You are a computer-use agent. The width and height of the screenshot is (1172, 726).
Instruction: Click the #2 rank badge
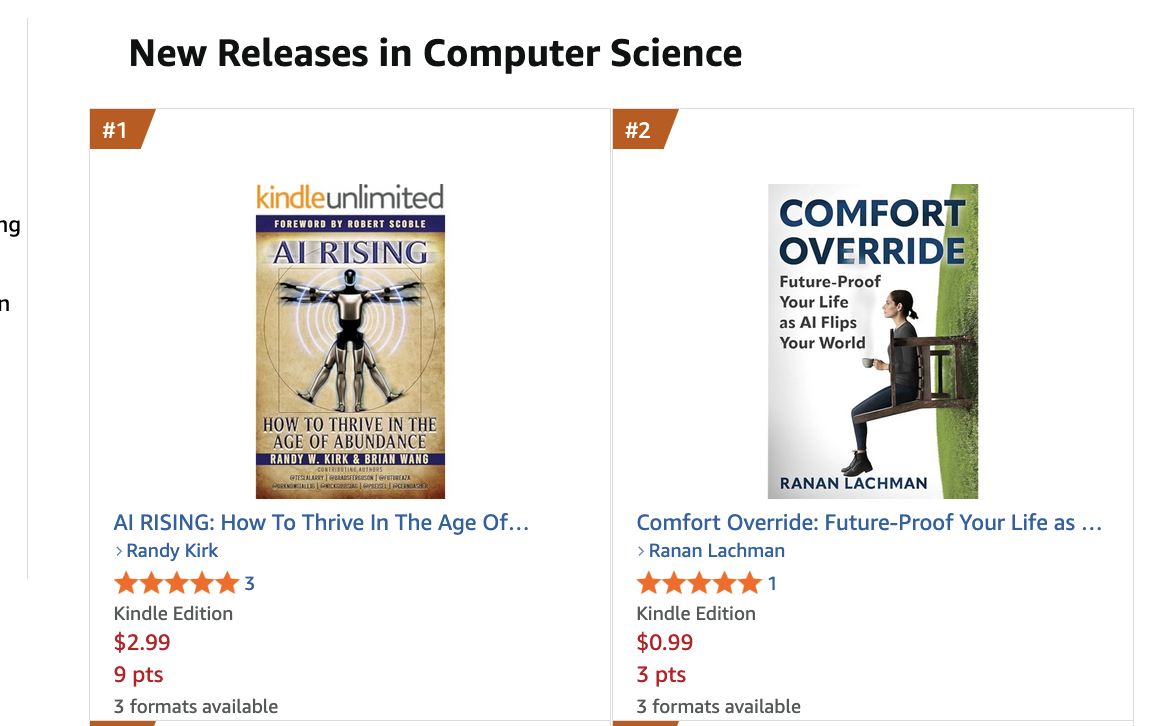[638, 130]
